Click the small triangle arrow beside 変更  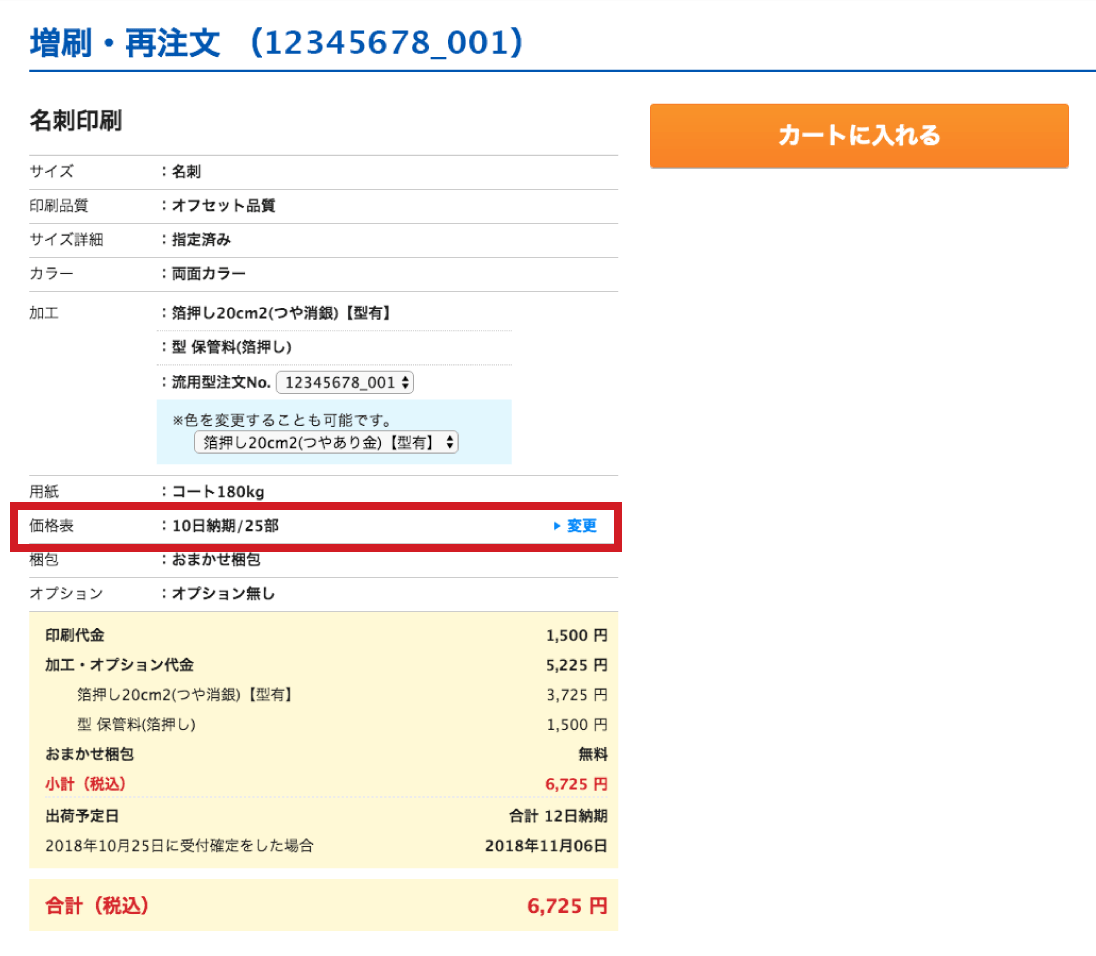click(x=557, y=526)
